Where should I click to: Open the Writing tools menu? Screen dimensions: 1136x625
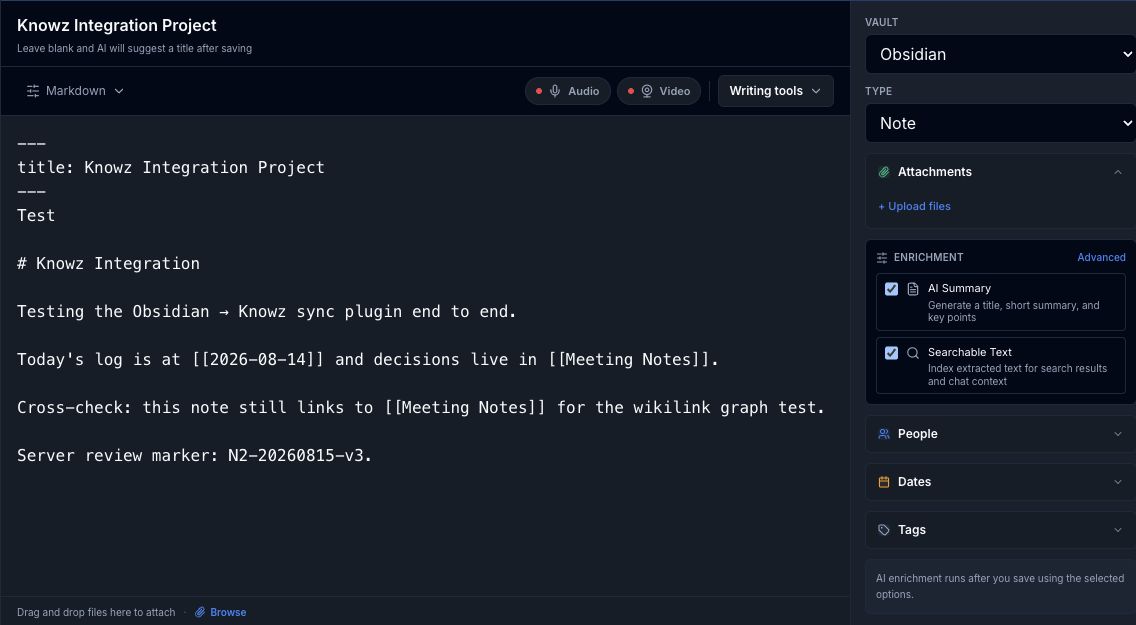[775, 91]
